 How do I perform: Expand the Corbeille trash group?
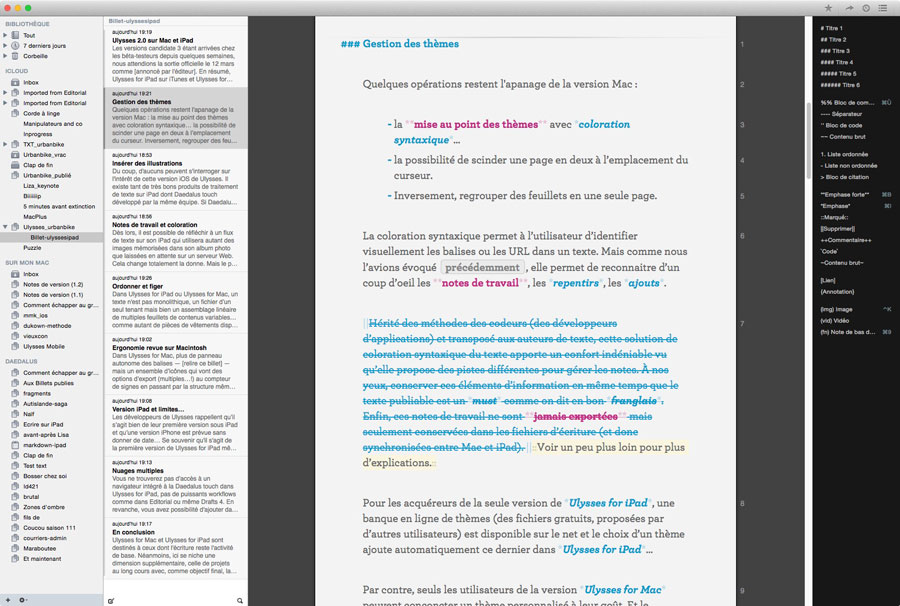pos(5,56)
